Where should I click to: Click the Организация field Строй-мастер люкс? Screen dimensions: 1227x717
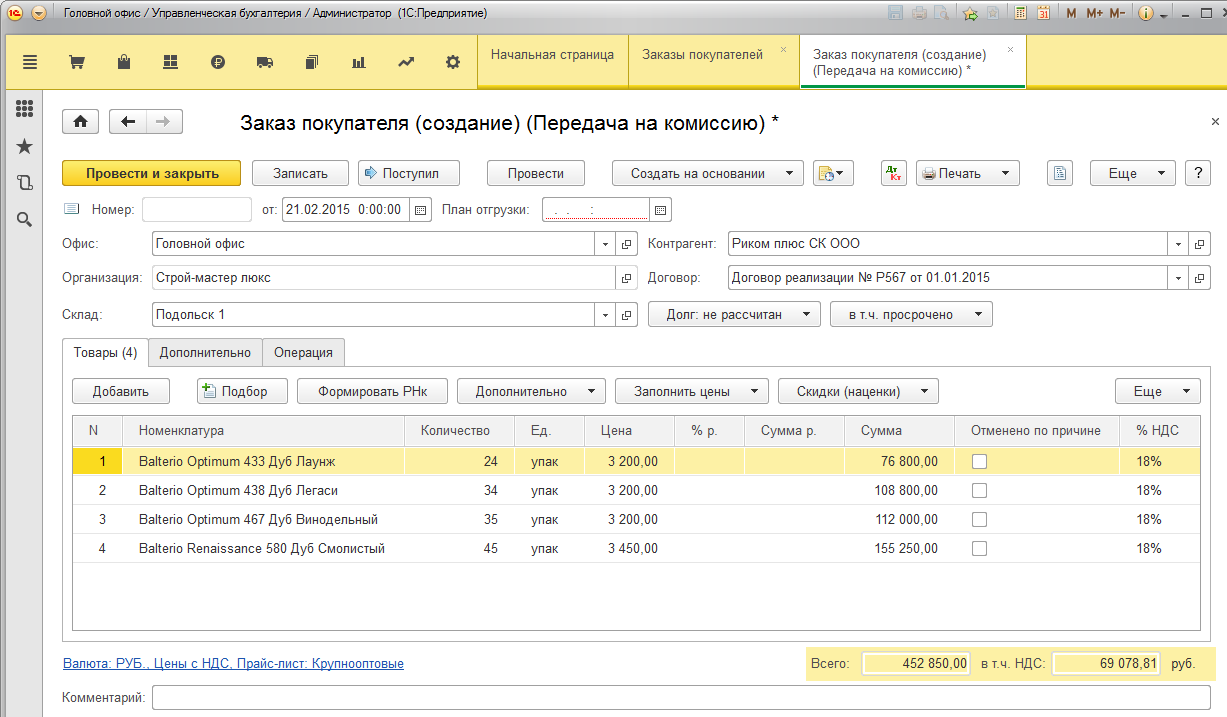[385, 278]
